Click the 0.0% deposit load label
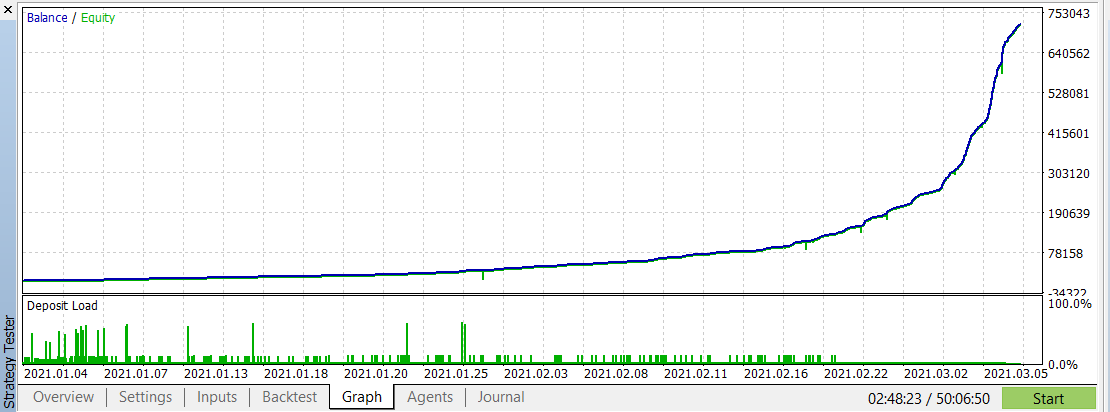The width and height of the screenshot is (1110, 412). click(1063, 365)
